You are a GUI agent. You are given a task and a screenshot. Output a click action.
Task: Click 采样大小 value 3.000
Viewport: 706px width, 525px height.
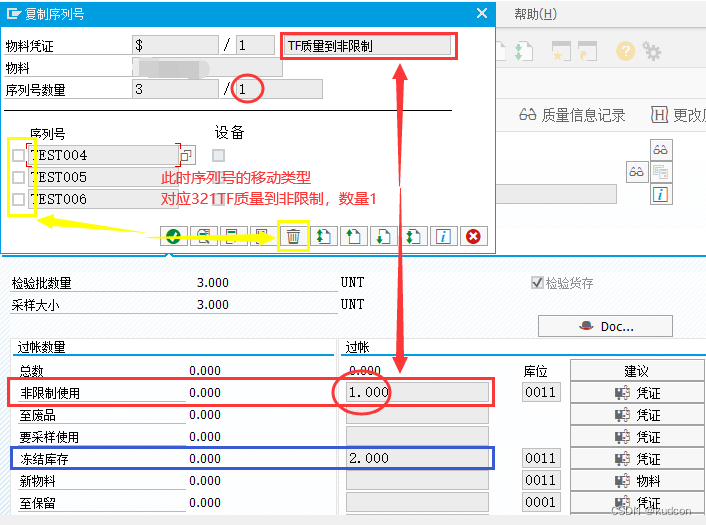213,305
